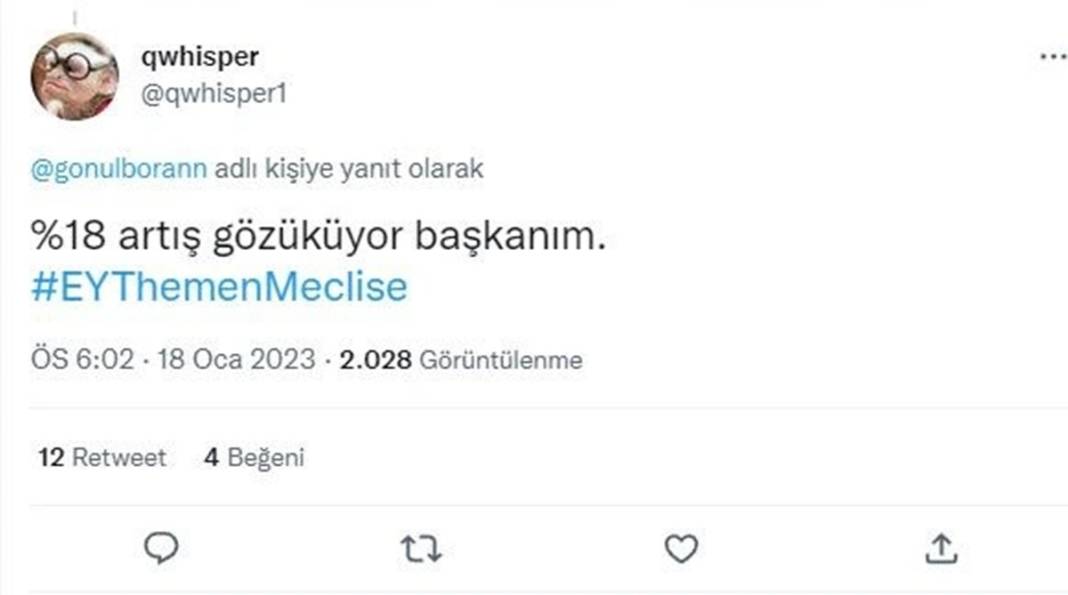Viewport: 1068px width, 595px height.
Task: Toggle the retweet state of the tweet
Action: [423, 546]
